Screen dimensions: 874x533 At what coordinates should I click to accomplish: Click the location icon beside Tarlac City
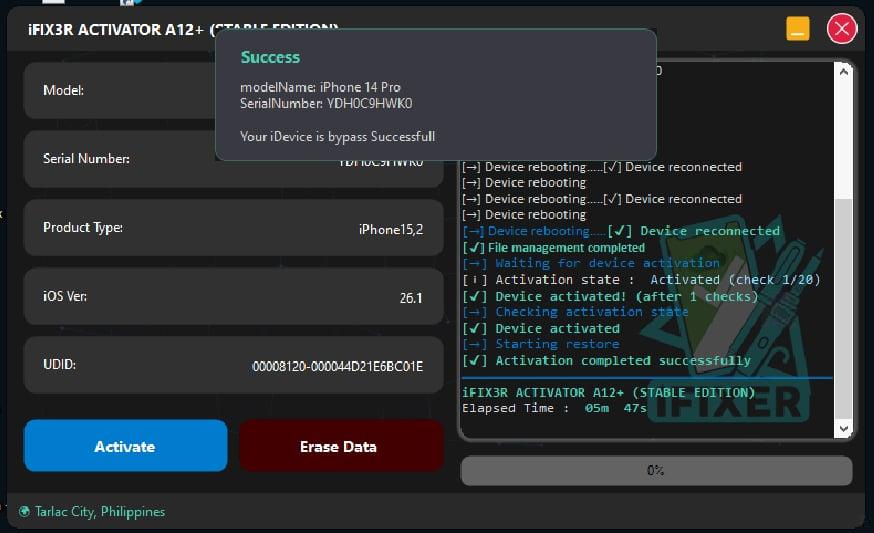click(24, 512)
